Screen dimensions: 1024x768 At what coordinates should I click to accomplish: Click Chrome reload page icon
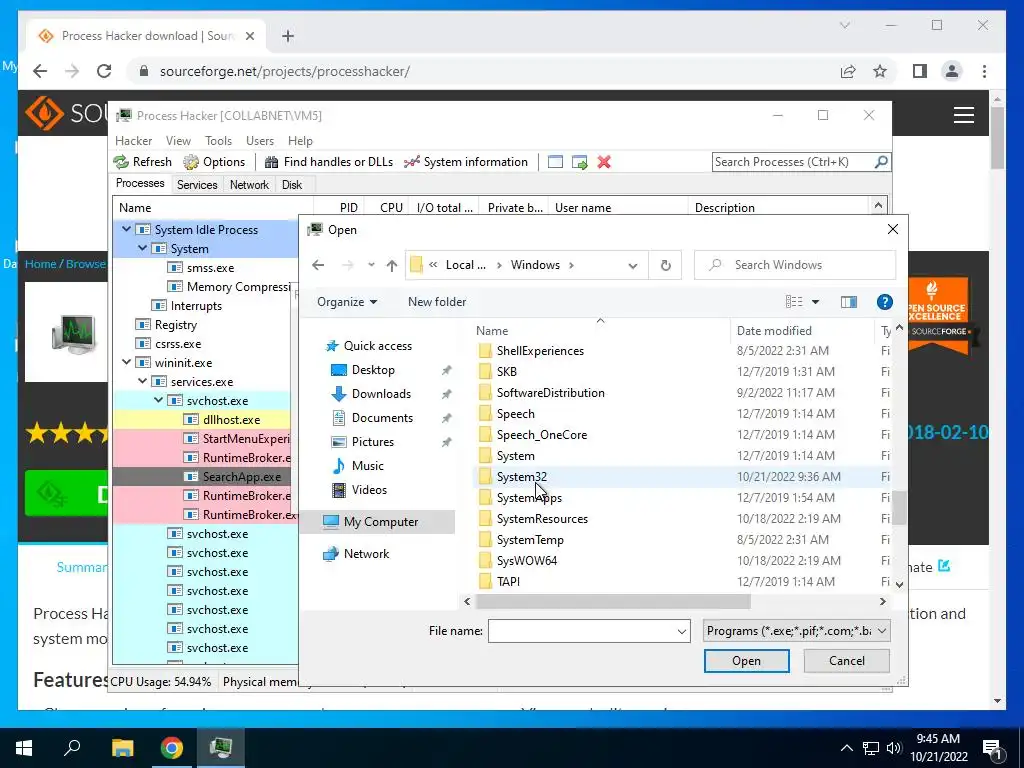[104, 71]
